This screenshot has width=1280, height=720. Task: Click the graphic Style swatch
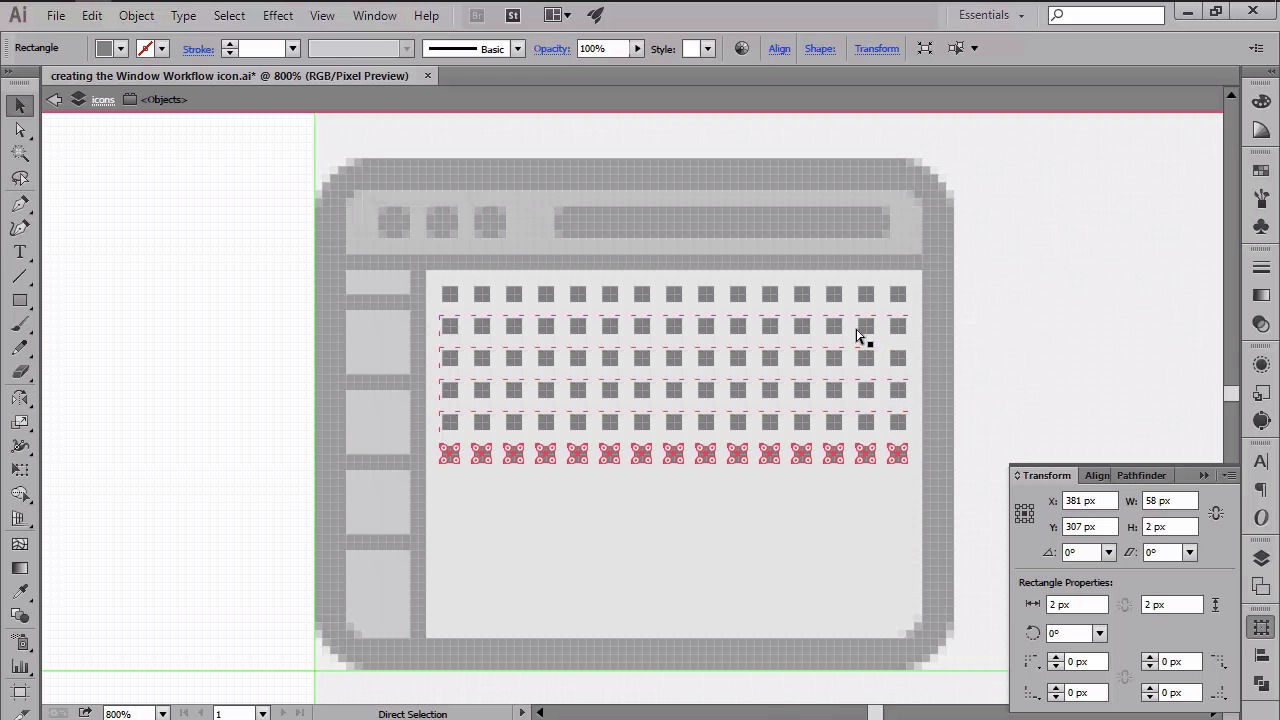pos(691,48)
